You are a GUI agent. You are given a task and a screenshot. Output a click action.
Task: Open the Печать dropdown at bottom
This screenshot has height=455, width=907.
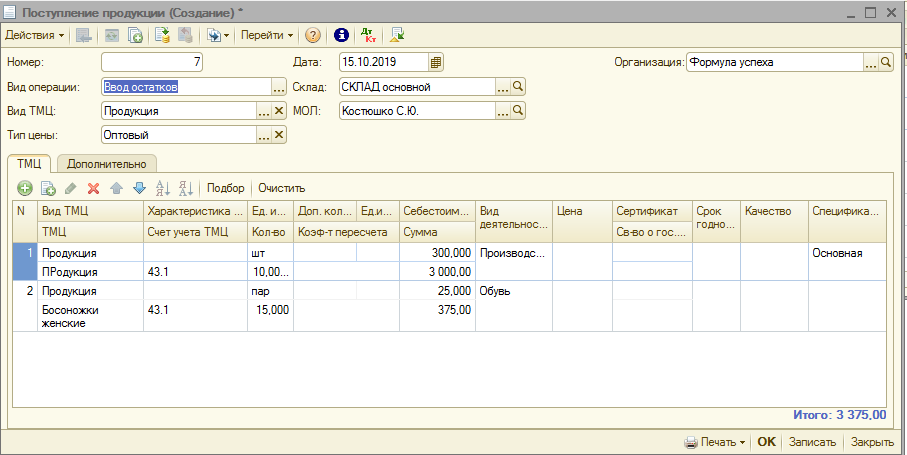(x=715, y=441)
